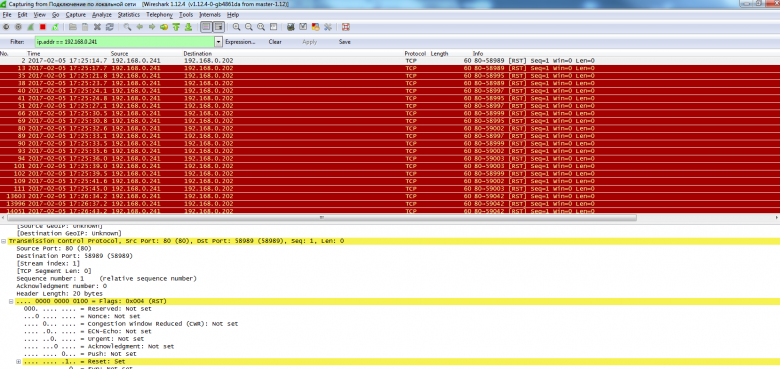Open the Statistics menu
The image size is (780, 369).
[129, 15]
